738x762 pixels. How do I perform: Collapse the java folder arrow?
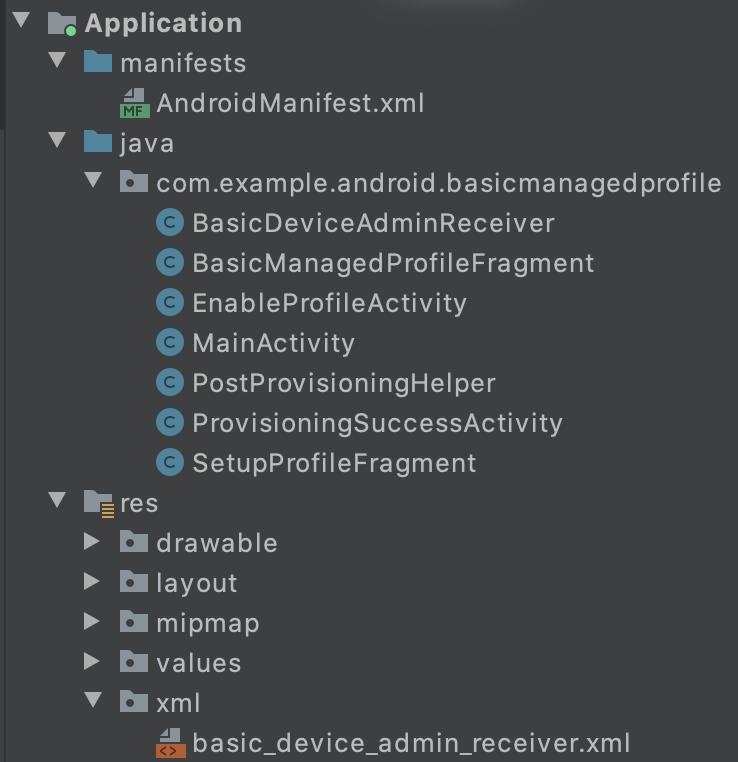57,140
